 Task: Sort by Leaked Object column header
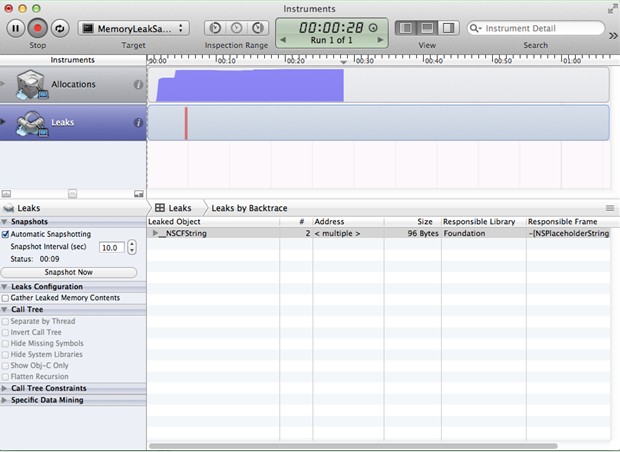(214, 222)
